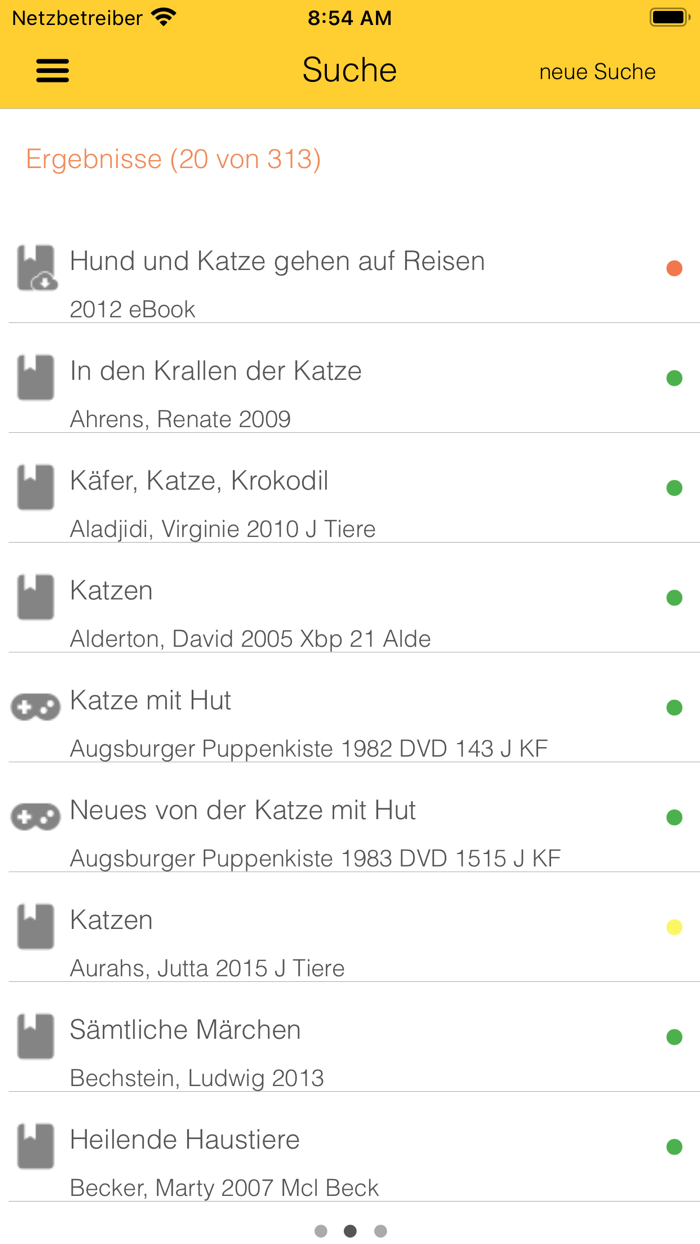Select Augsburger Puppenkiste 1982 DVD entry
The width and height of the screenshot is (700, 1244).
[308, 748]
